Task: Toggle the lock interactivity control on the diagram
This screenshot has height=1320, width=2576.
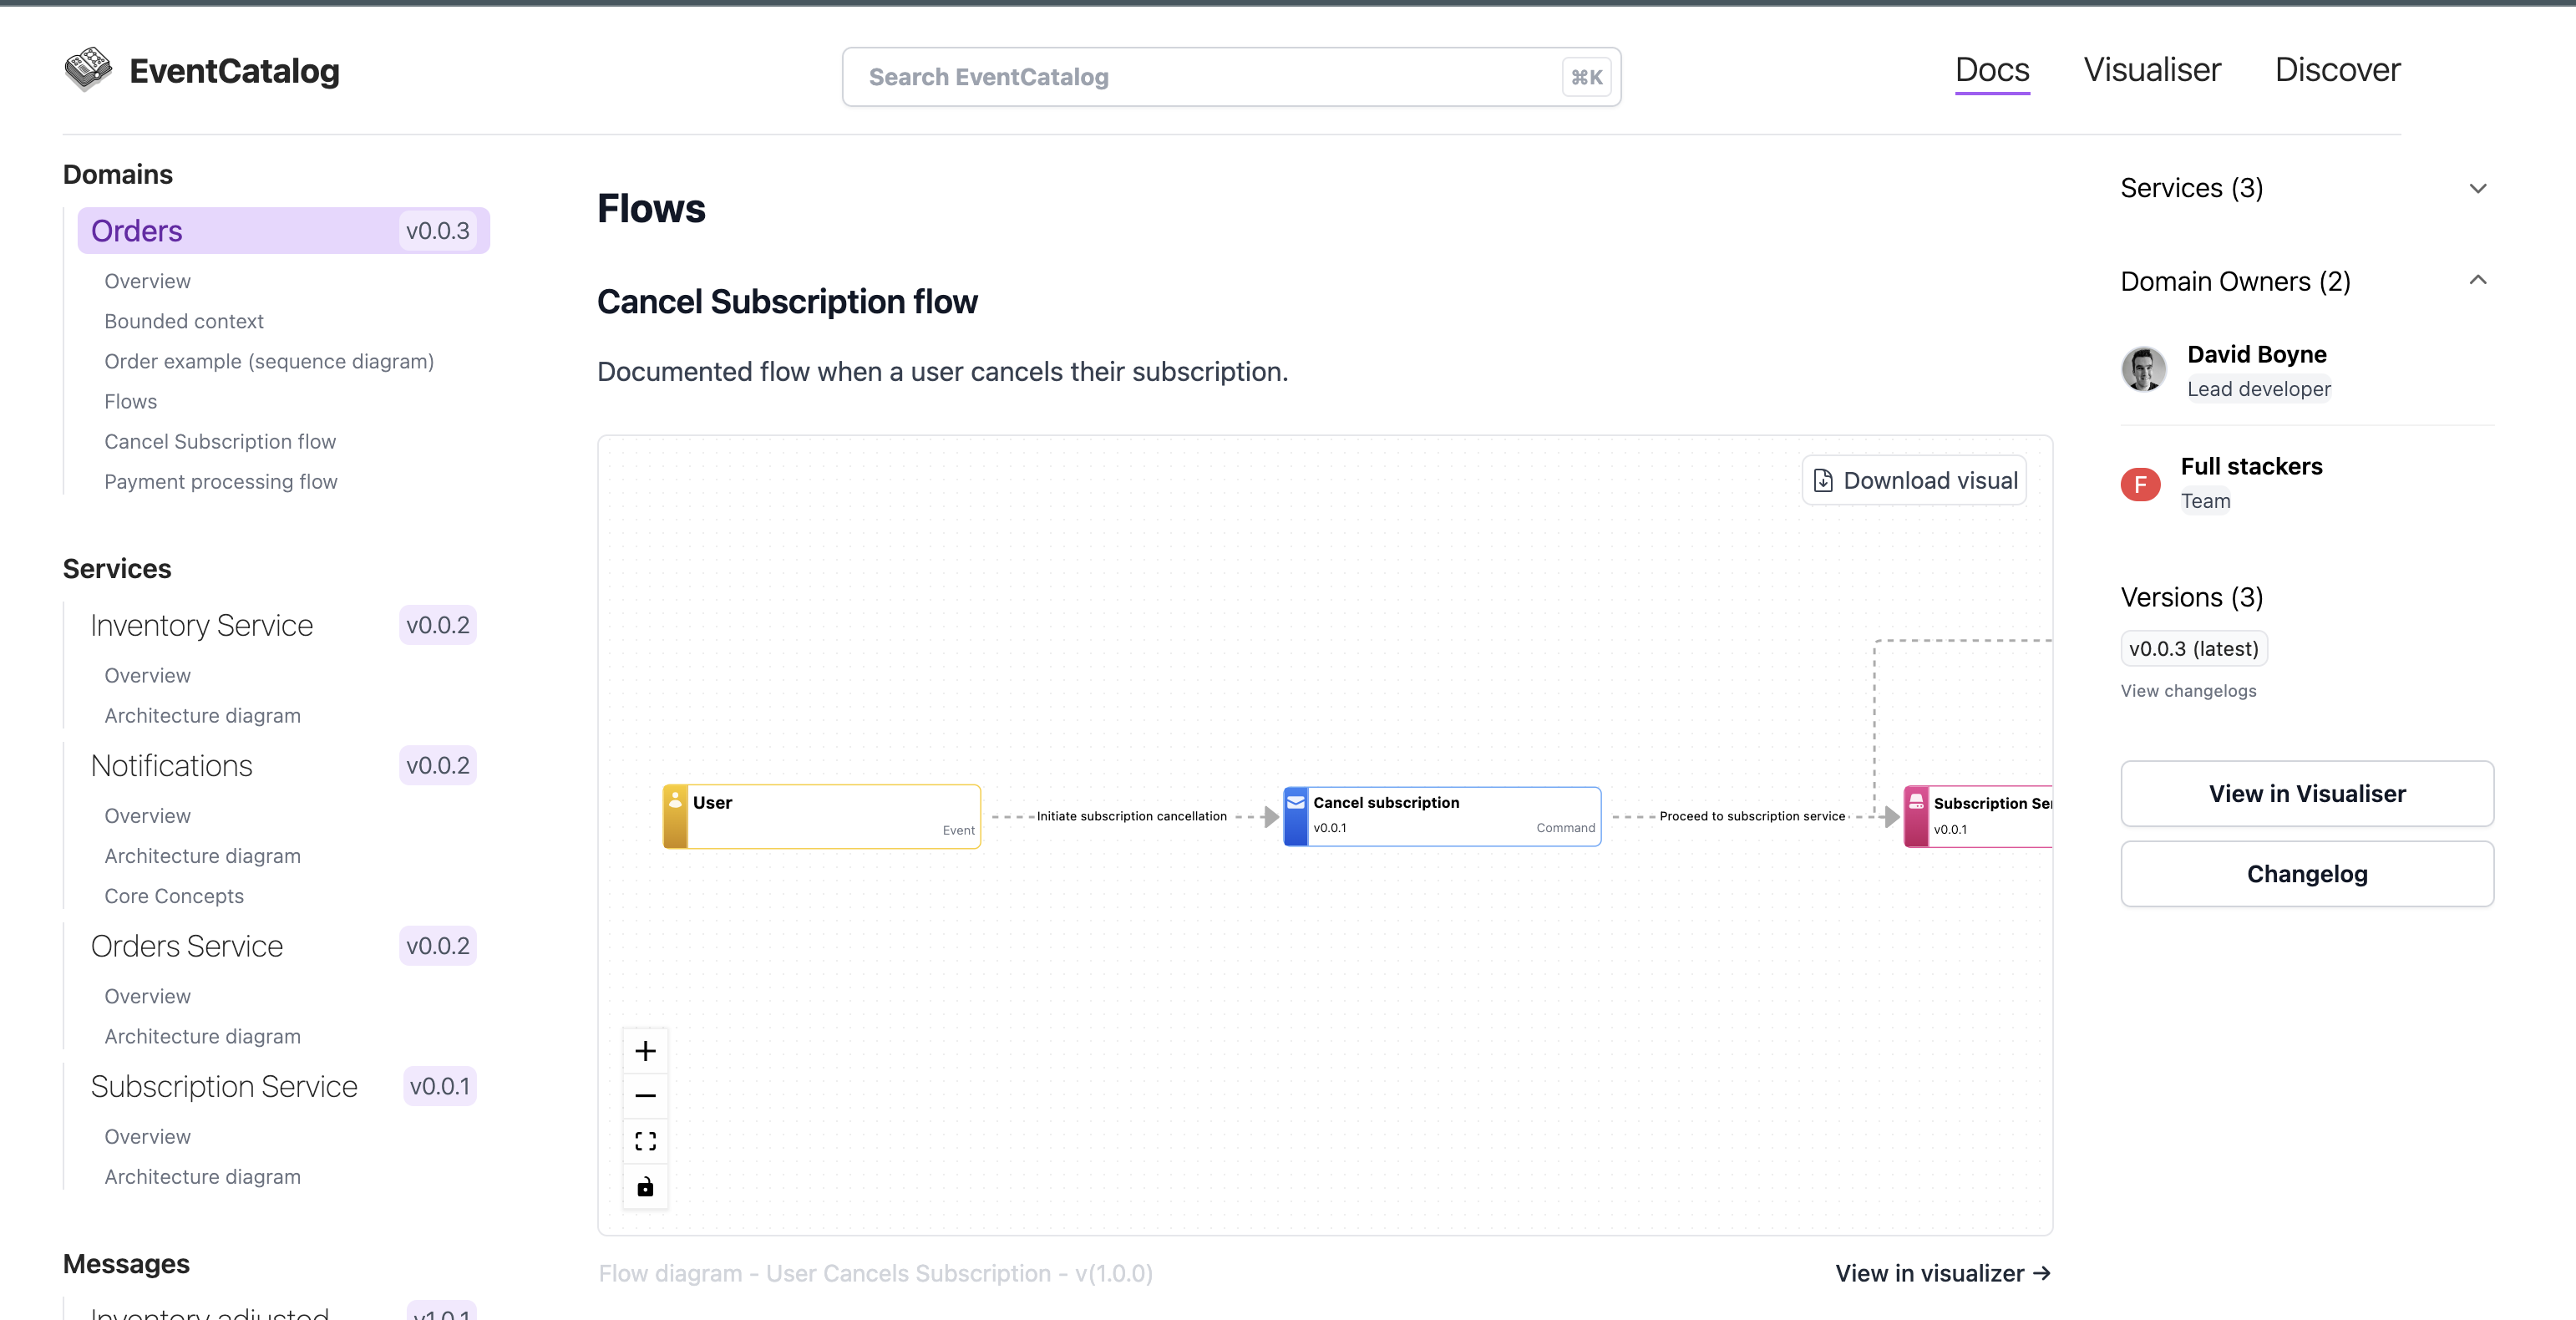Action: (x=645, y=1186)
